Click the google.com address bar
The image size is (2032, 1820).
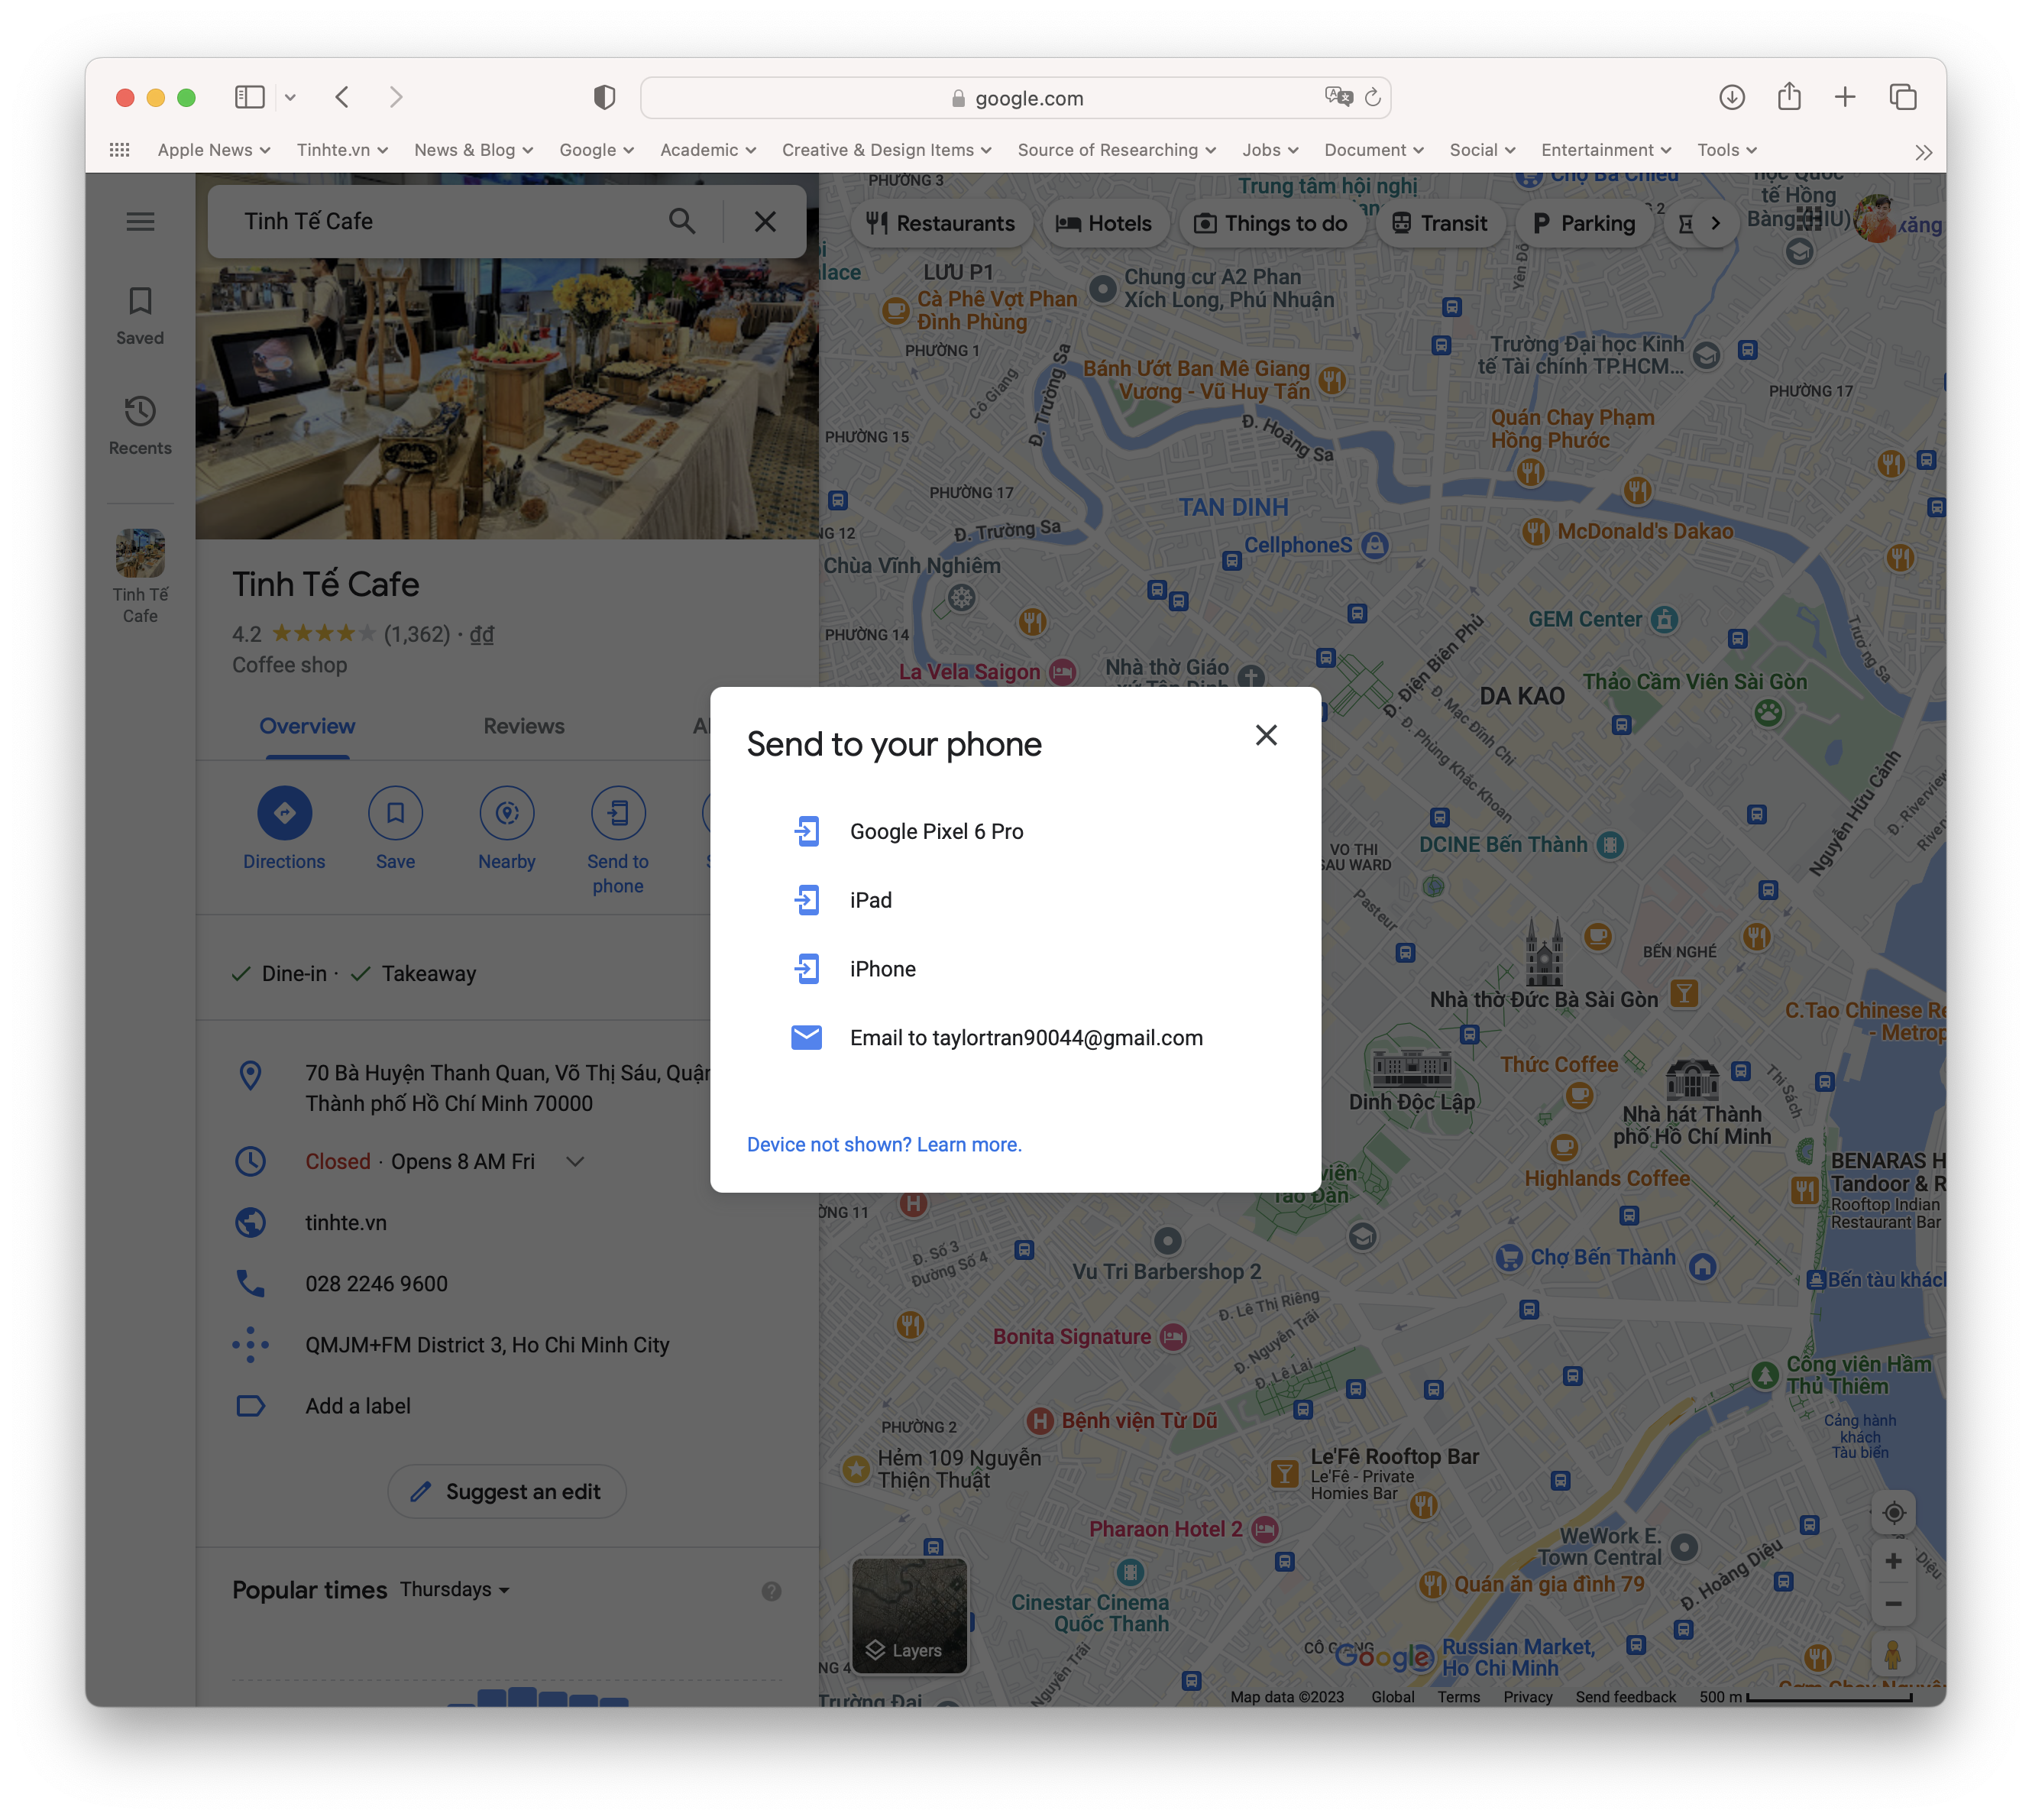(x=1015, y=98)
